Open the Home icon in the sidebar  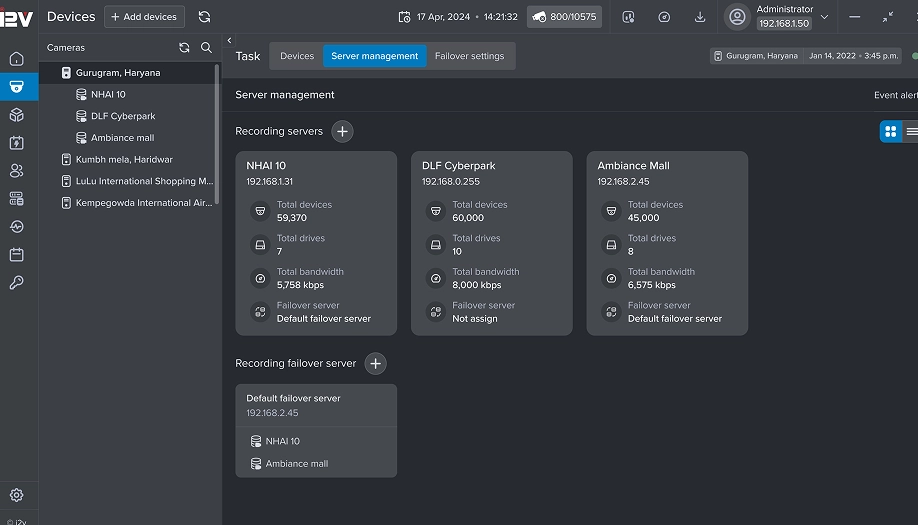pos(16,59)
